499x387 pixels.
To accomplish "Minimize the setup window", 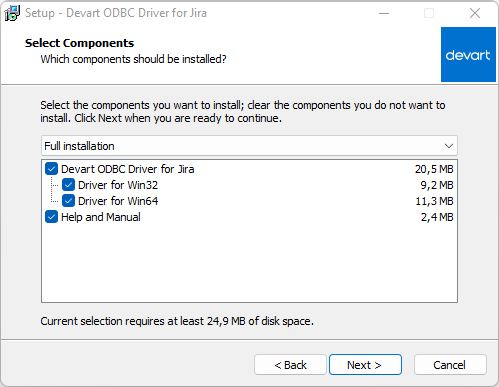I will [x=384, y=13].
